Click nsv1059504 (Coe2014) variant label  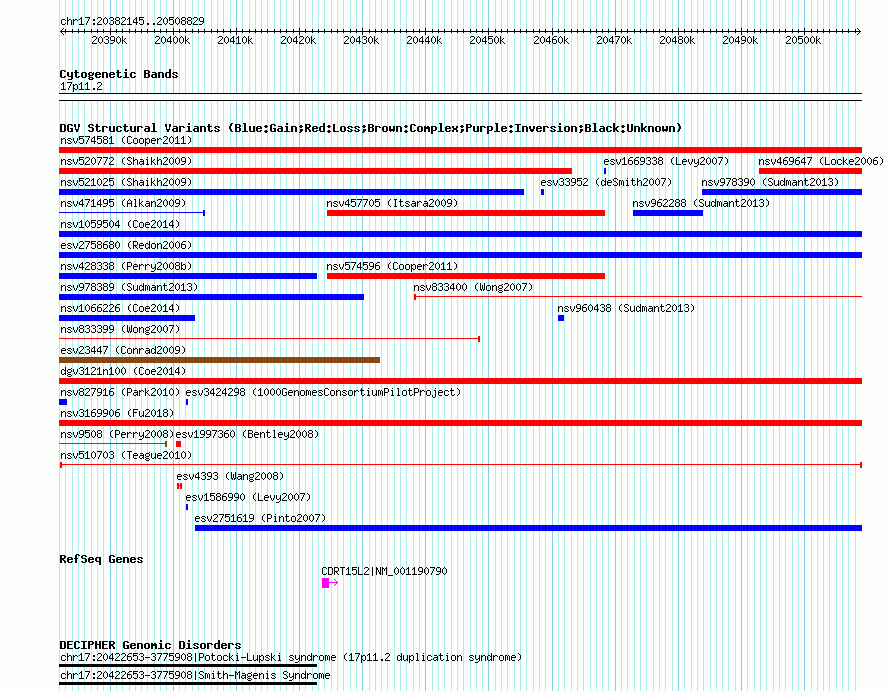(x=120, y=224)
